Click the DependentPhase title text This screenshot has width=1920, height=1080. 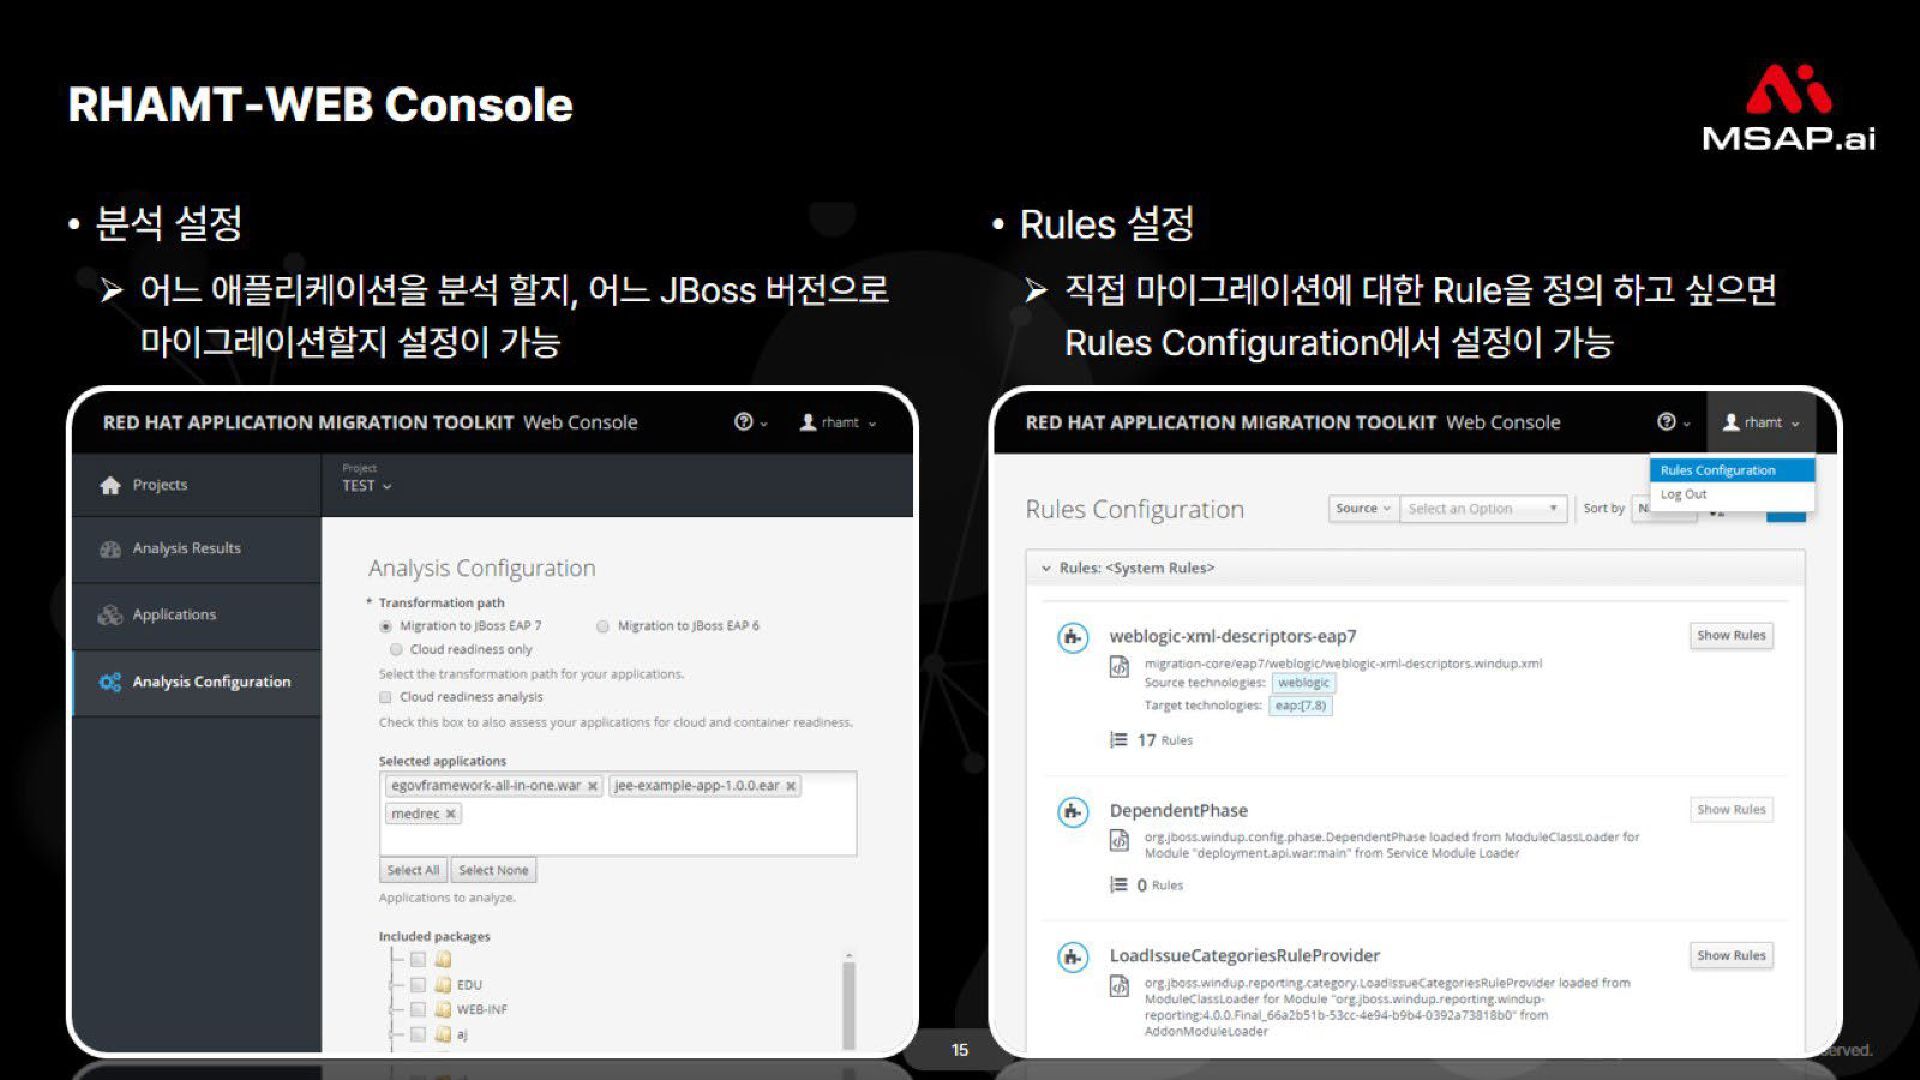pyautogui.click(x=1178, y=810)
